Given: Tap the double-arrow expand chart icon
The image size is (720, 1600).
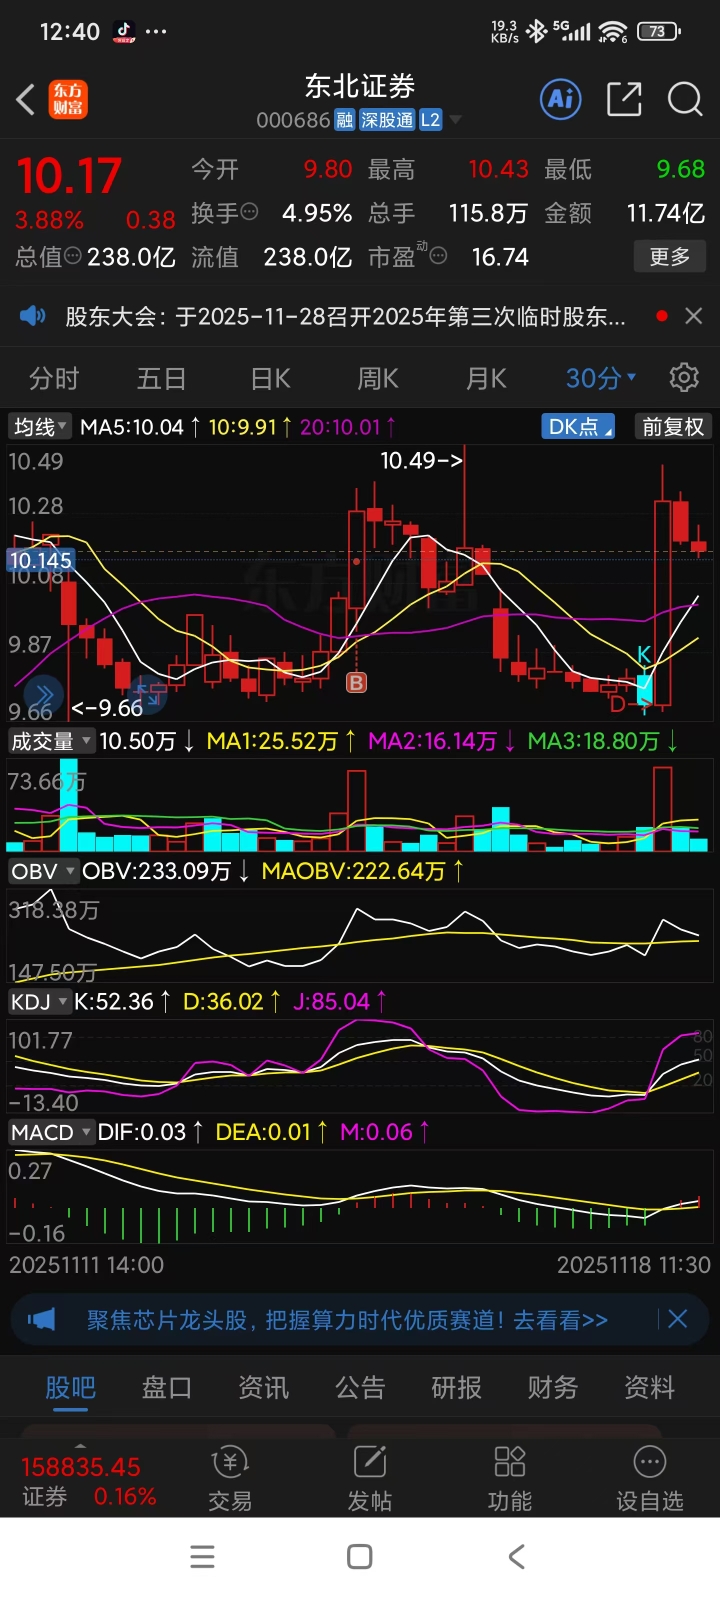Looking at the screenshot, I should 43,695.
